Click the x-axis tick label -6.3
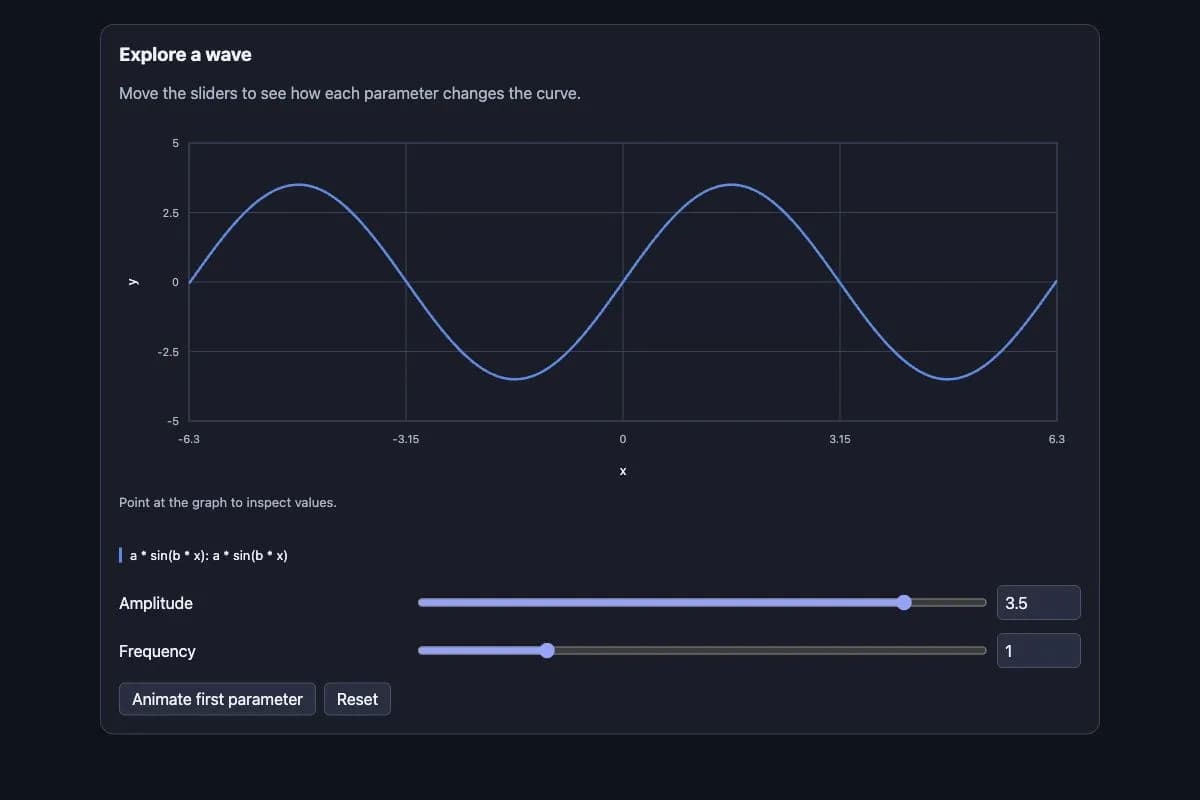This screenshot has width=1200, height=800. [189, 439]
